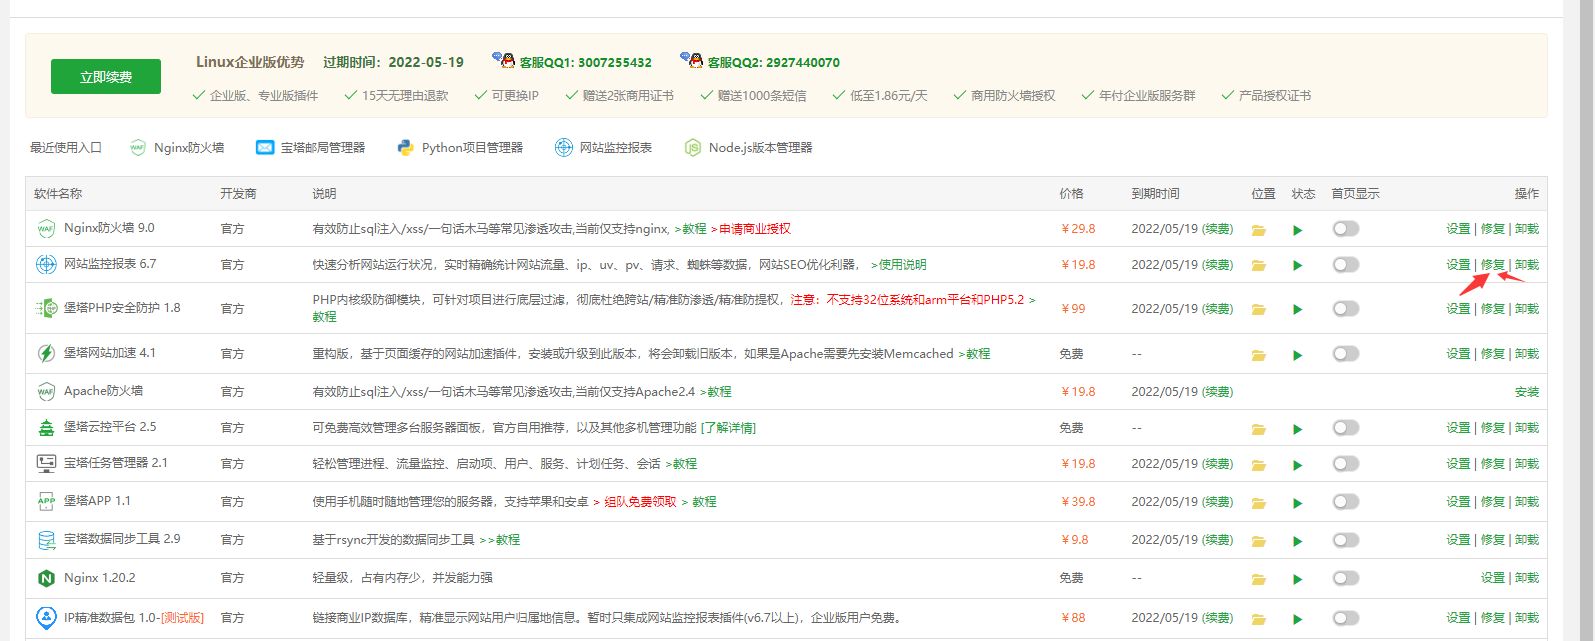1595x641 pixels.
Task: Click 软件名称 column header
Action: pos(58,194)
